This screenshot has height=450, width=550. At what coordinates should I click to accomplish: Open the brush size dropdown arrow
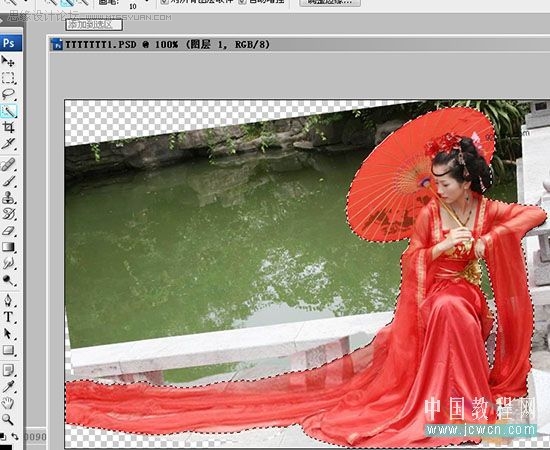point(147,2)
